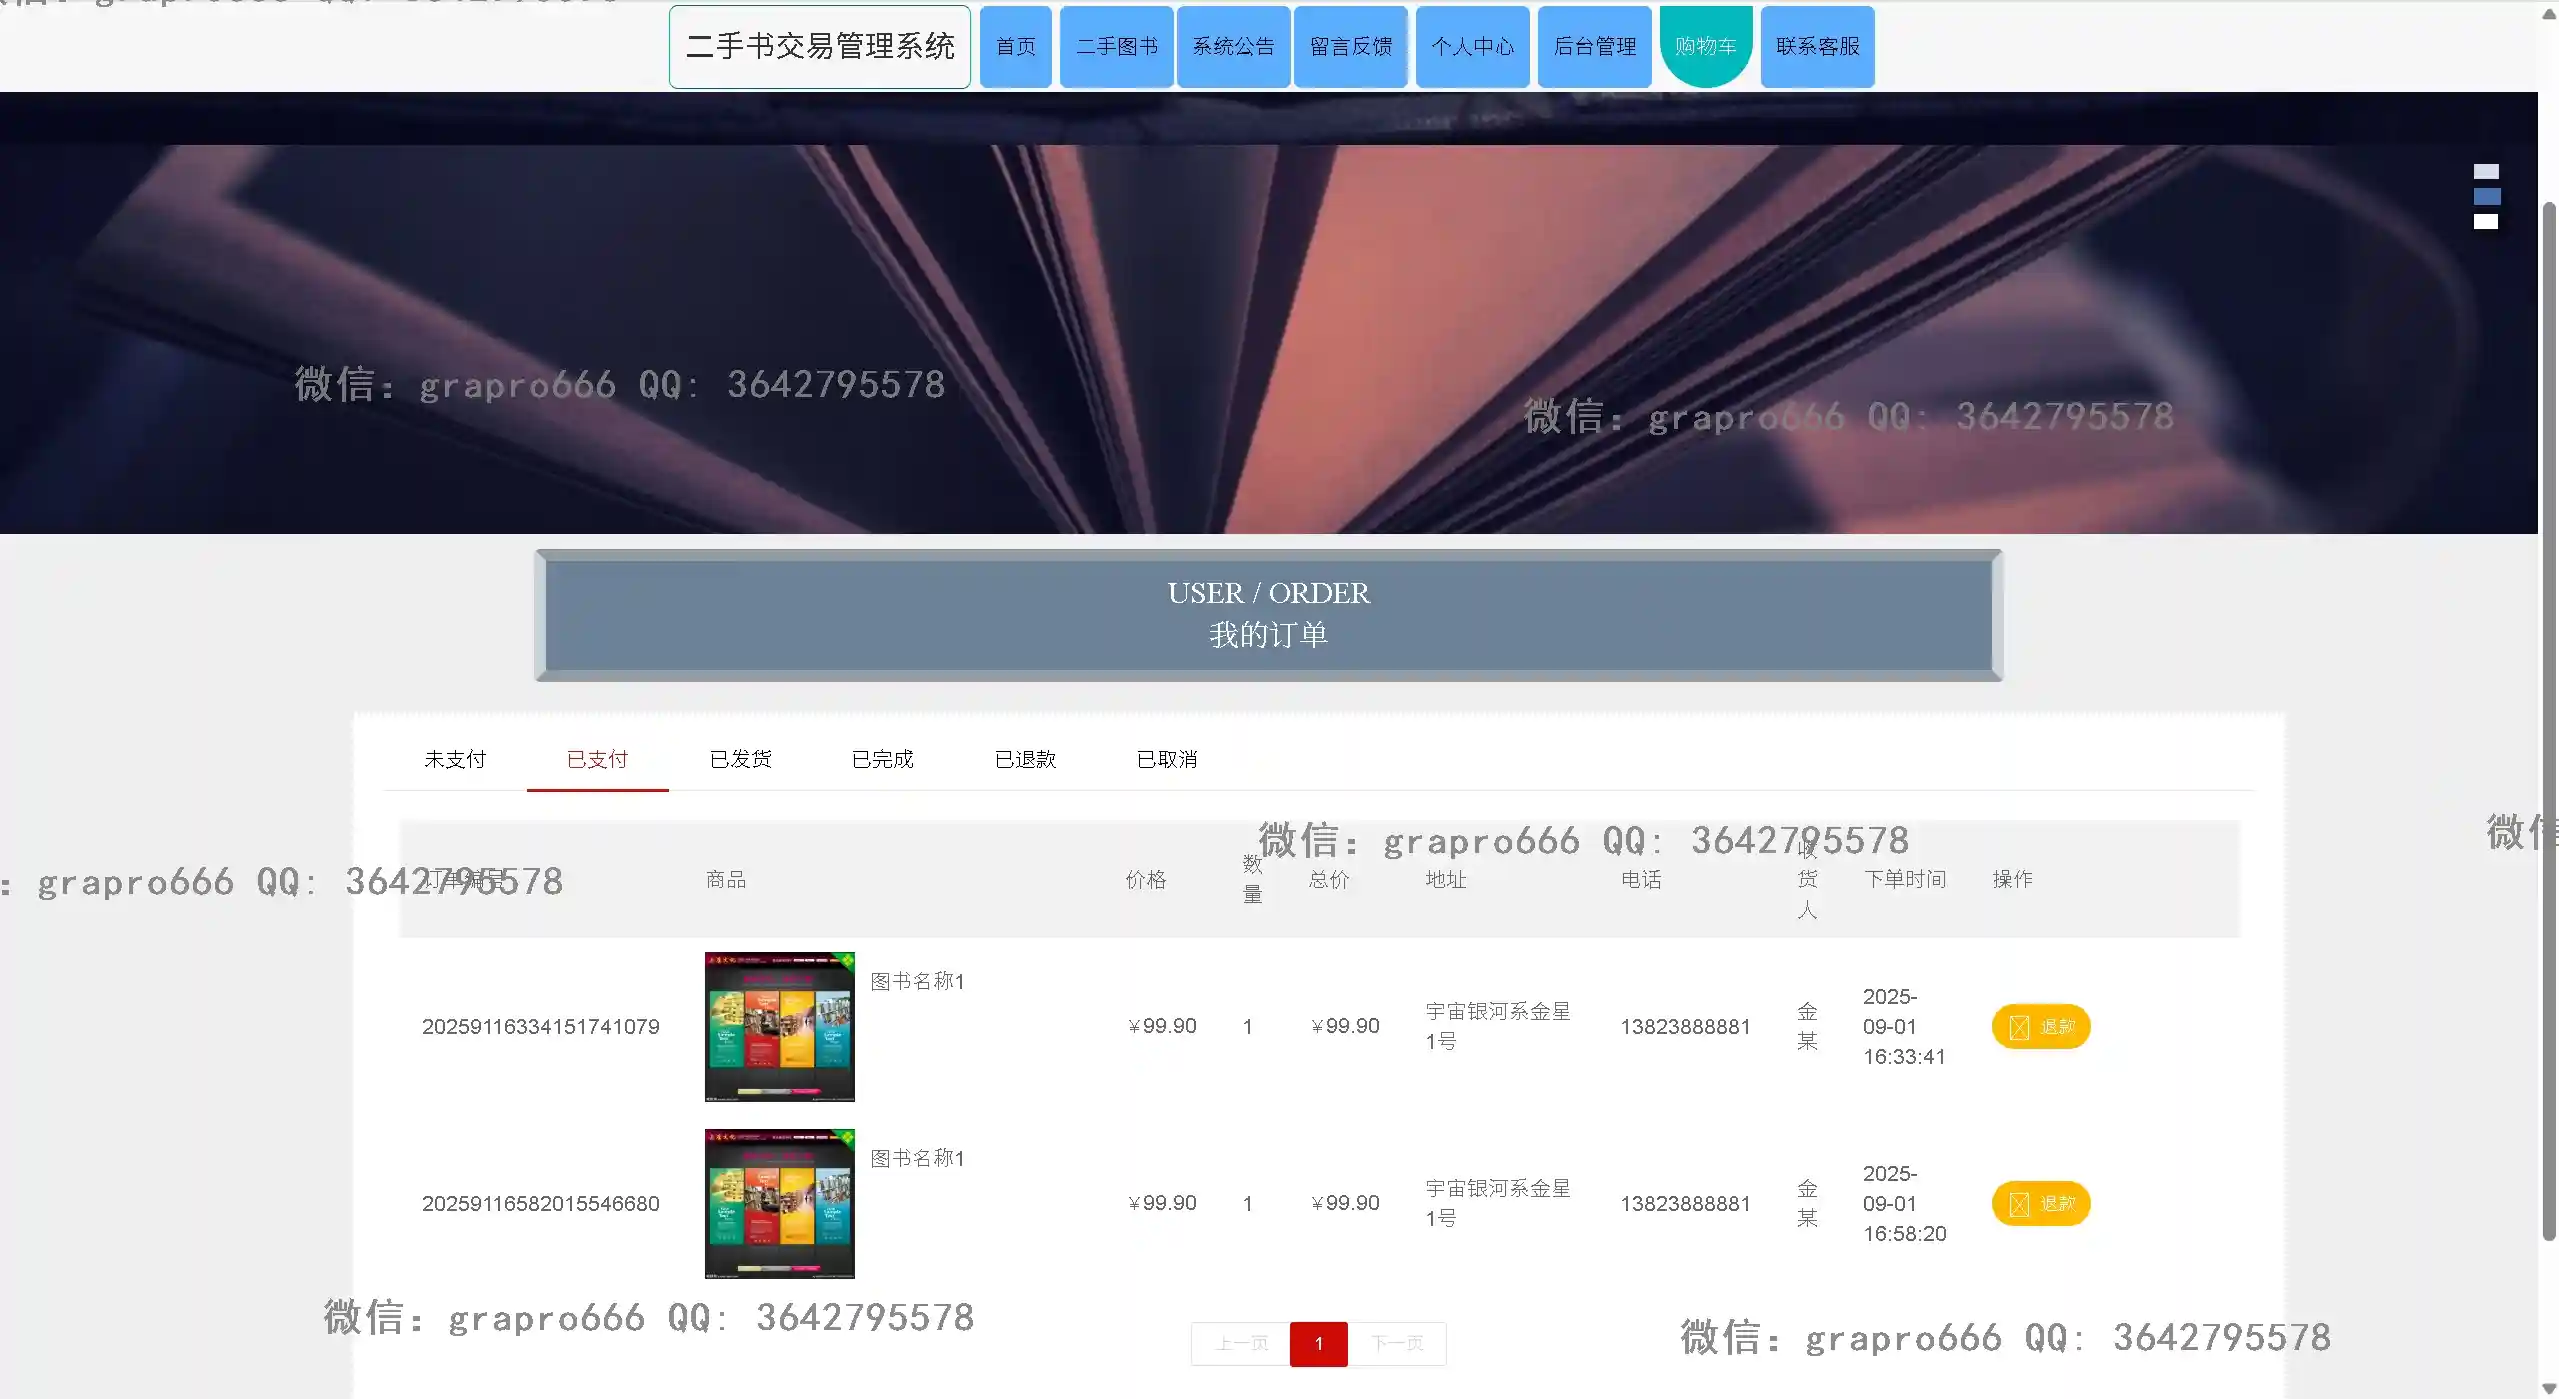The height and width of the screenshot is (1399, 2559).
Task: Open 已取消 cancelled orders tab
Action: click(x=1167, y=760)
